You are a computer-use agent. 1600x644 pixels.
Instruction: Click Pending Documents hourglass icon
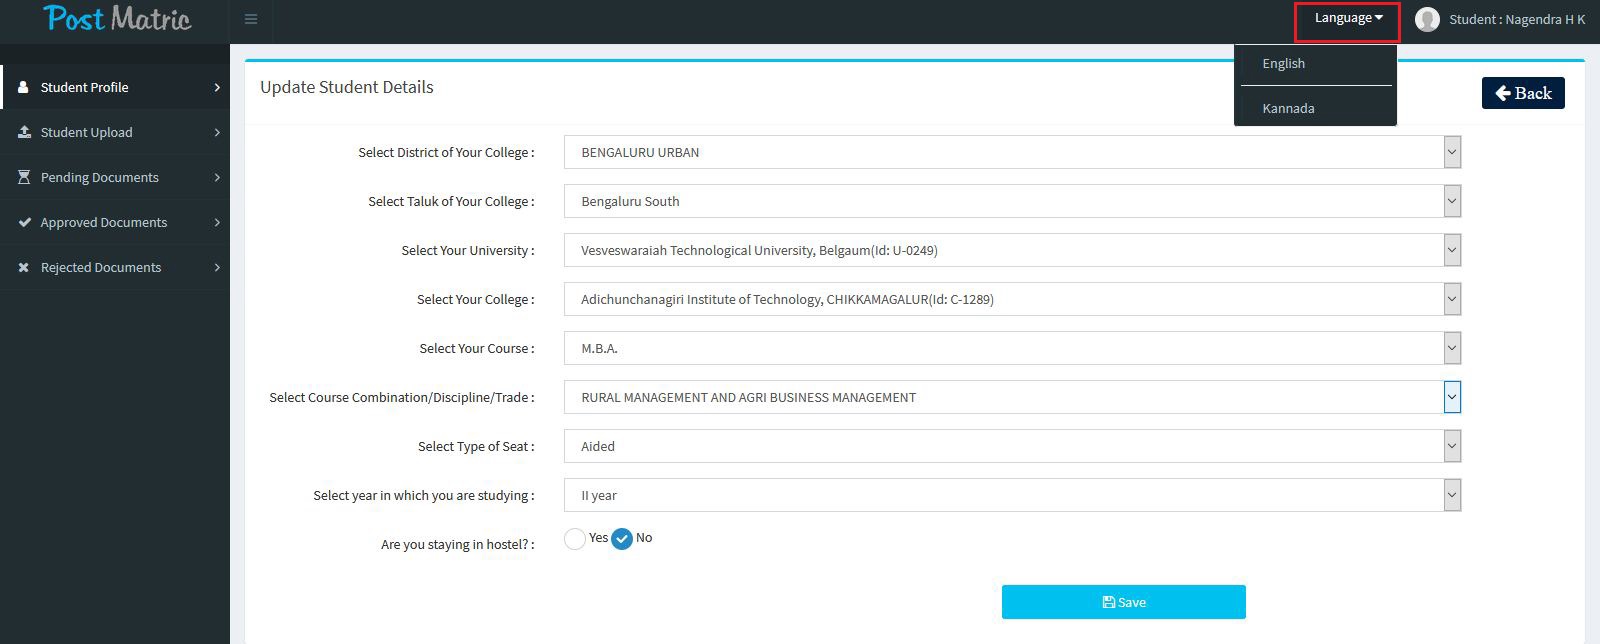tap(24, 177)
